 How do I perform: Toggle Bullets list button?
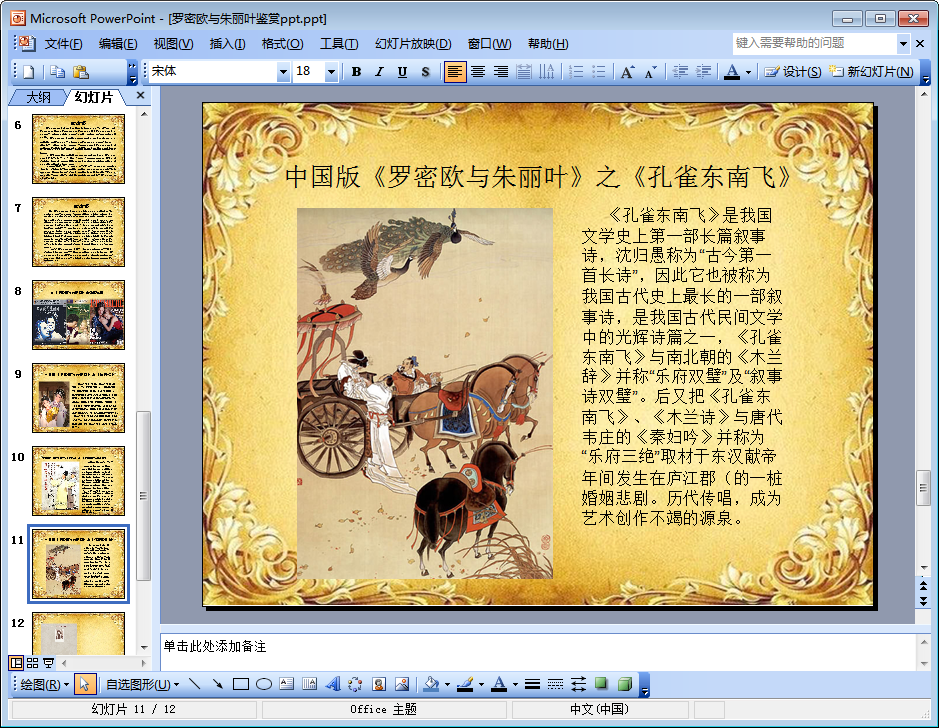599,72
